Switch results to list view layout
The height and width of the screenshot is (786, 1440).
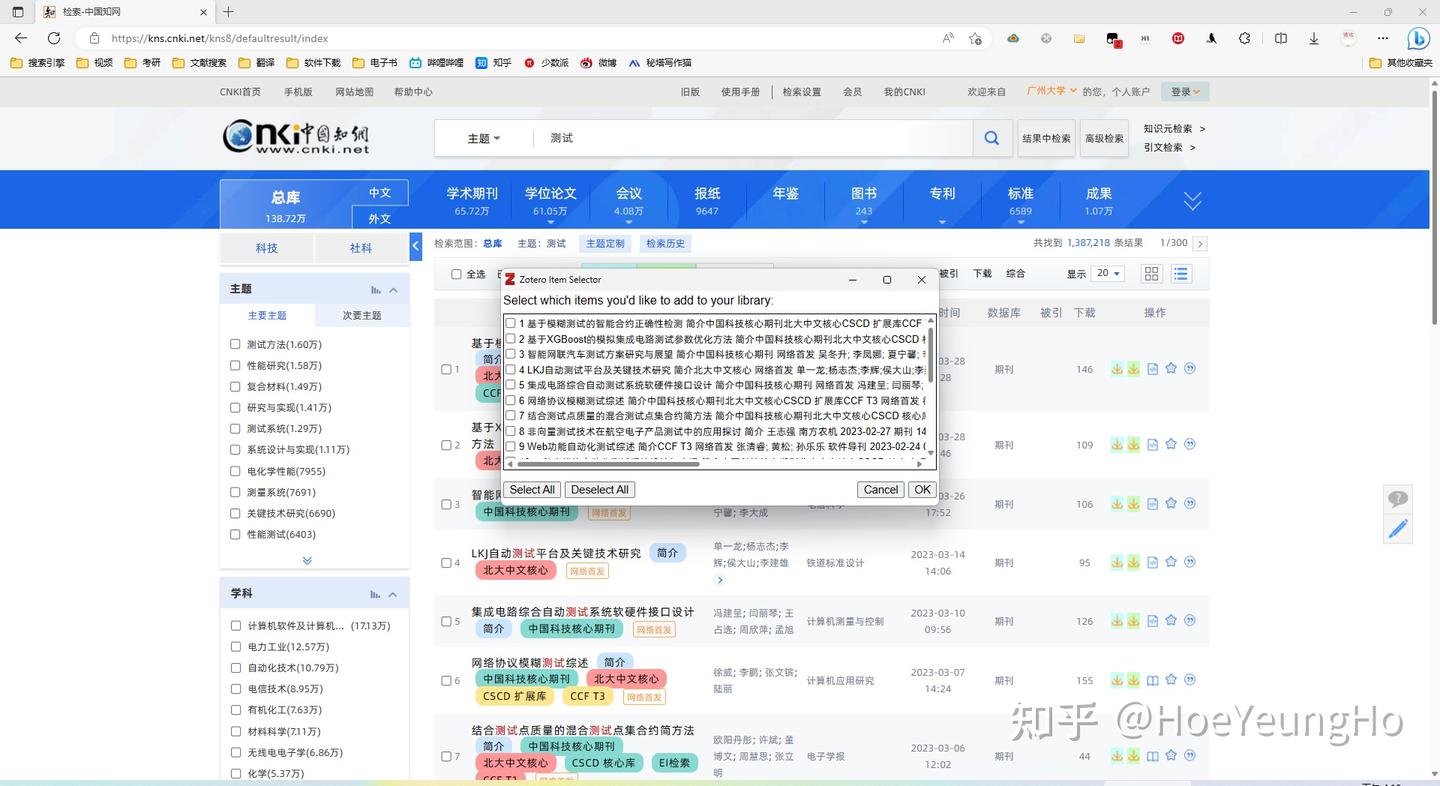pos(1180,273)
